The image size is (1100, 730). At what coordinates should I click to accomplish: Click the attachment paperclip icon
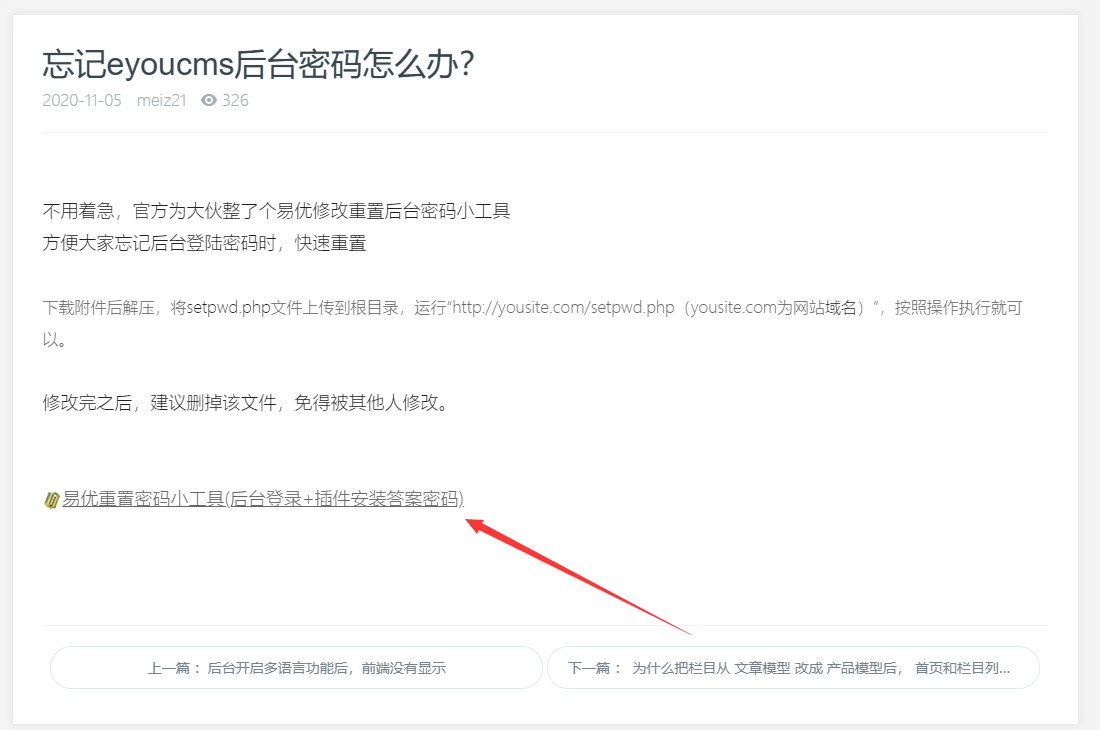click(51, 500)
